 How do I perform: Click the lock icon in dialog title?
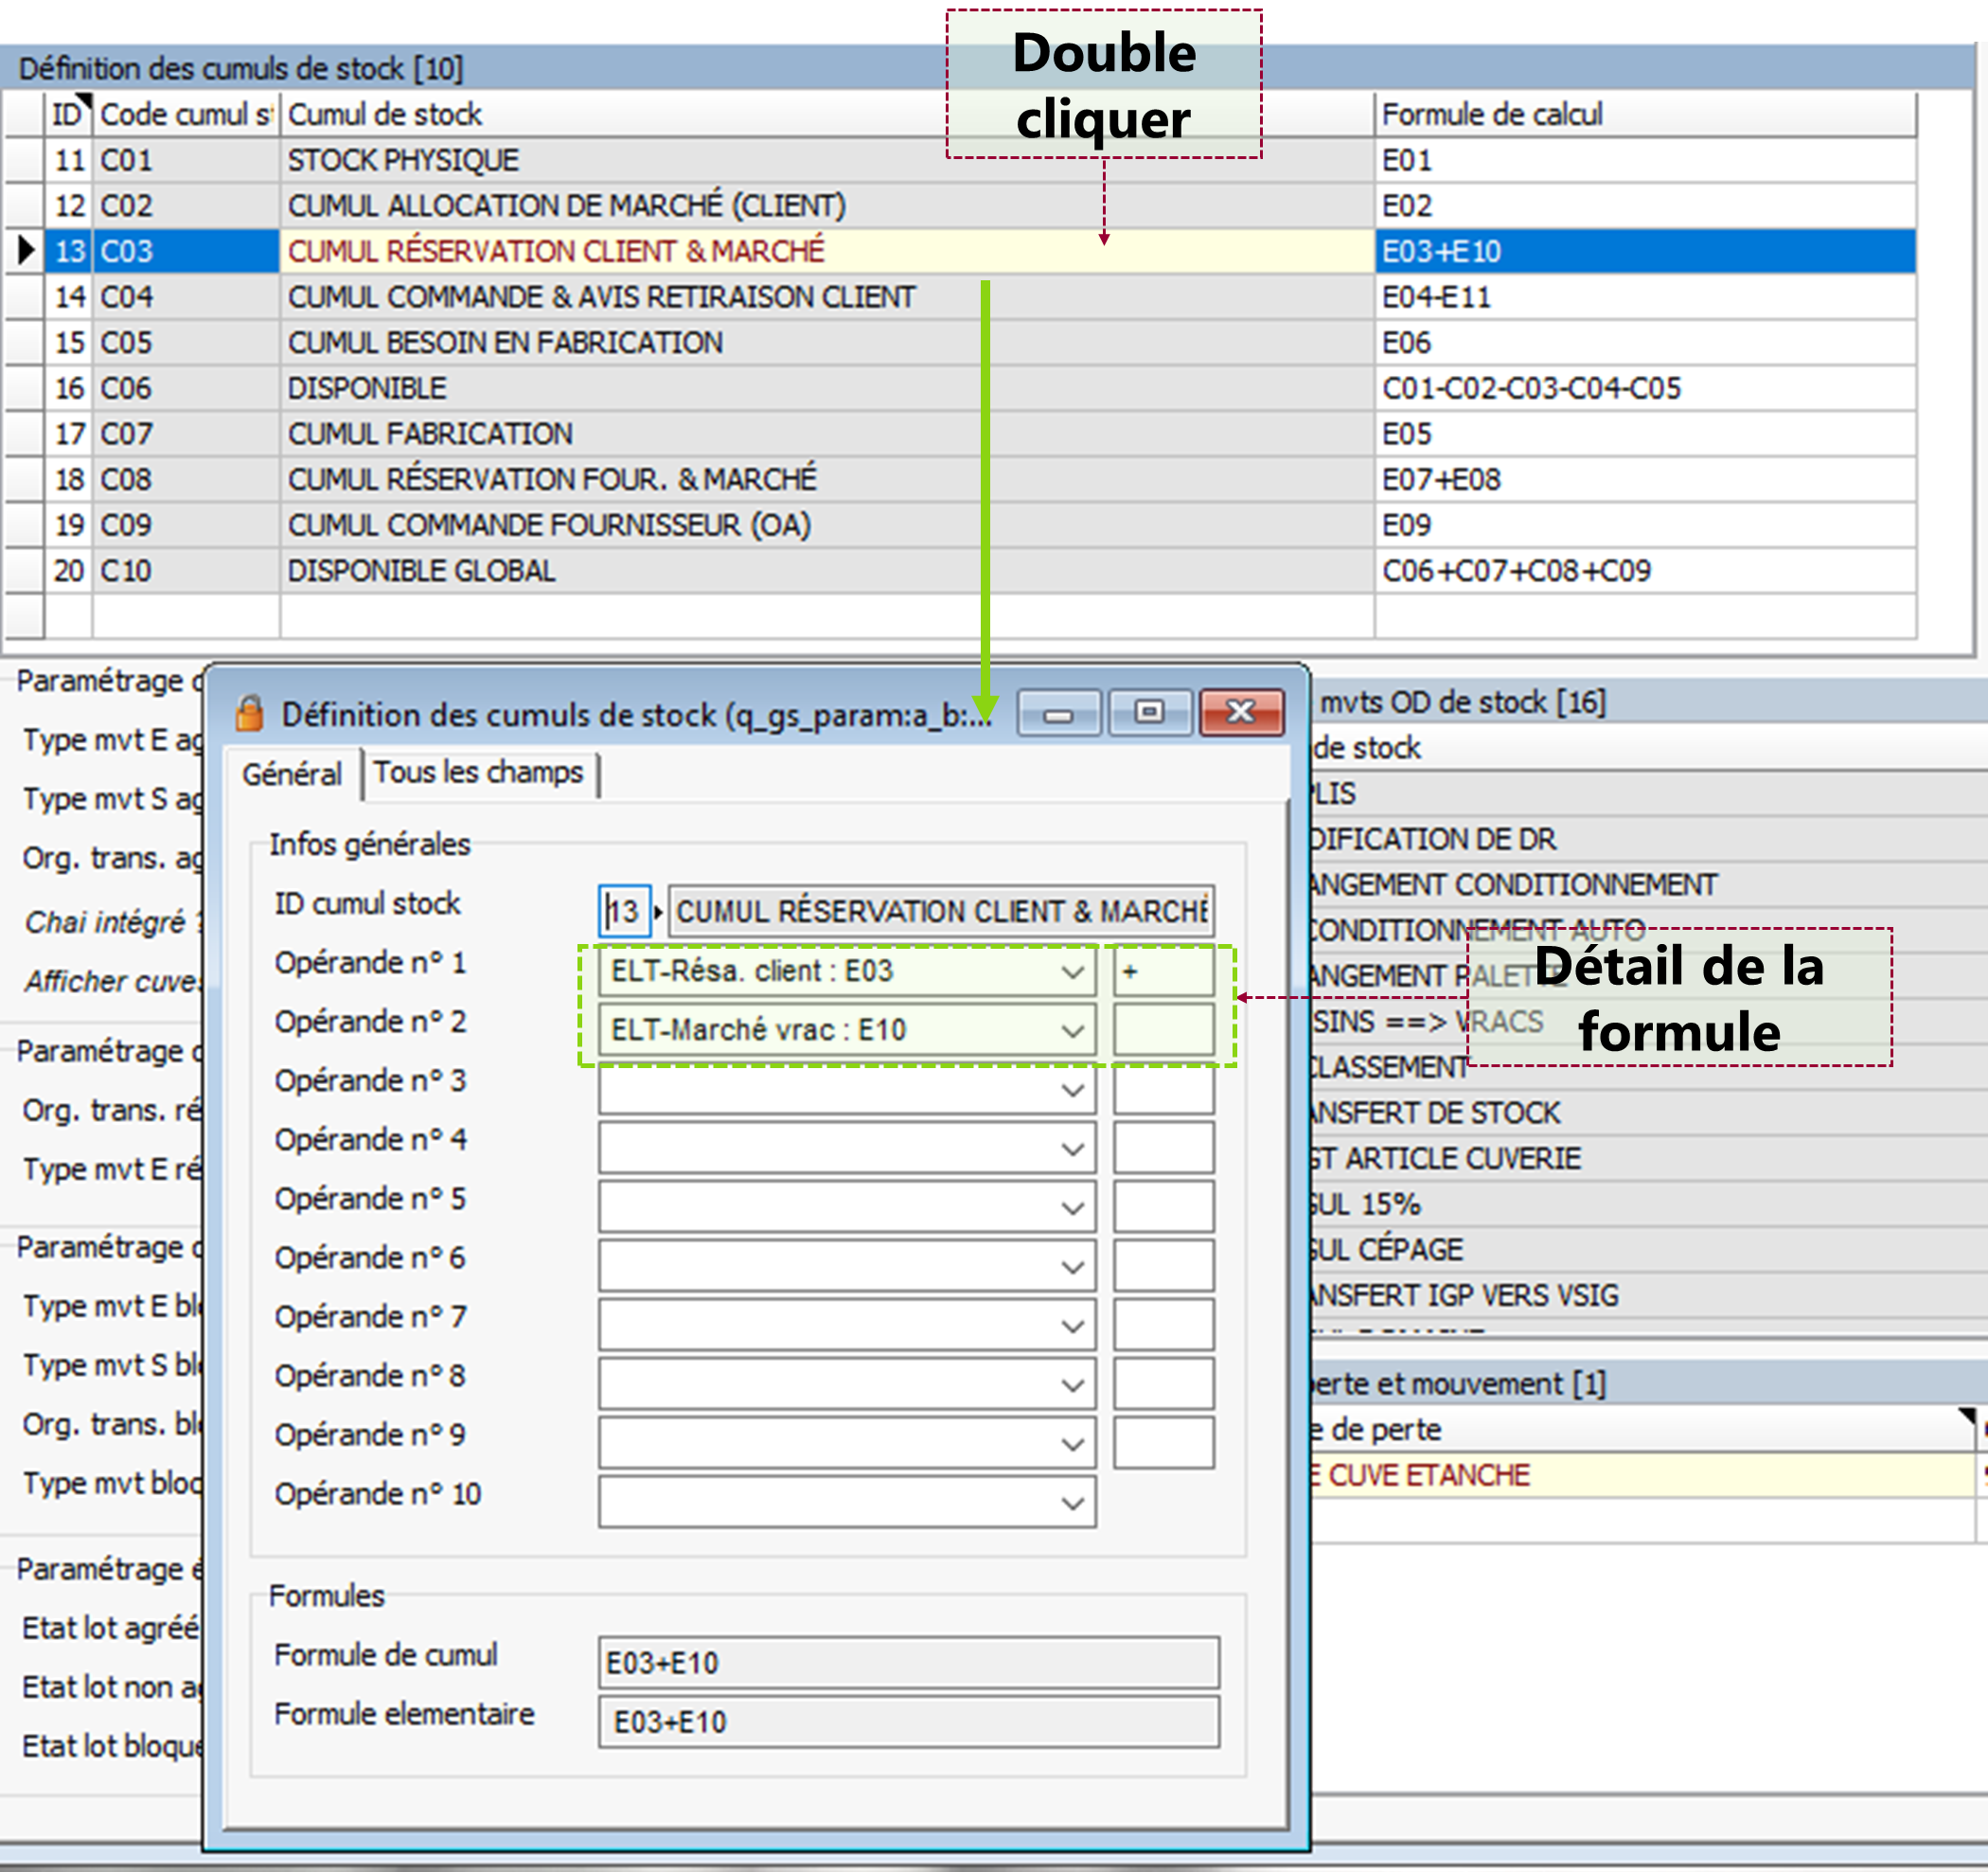(x=249, y=714)
